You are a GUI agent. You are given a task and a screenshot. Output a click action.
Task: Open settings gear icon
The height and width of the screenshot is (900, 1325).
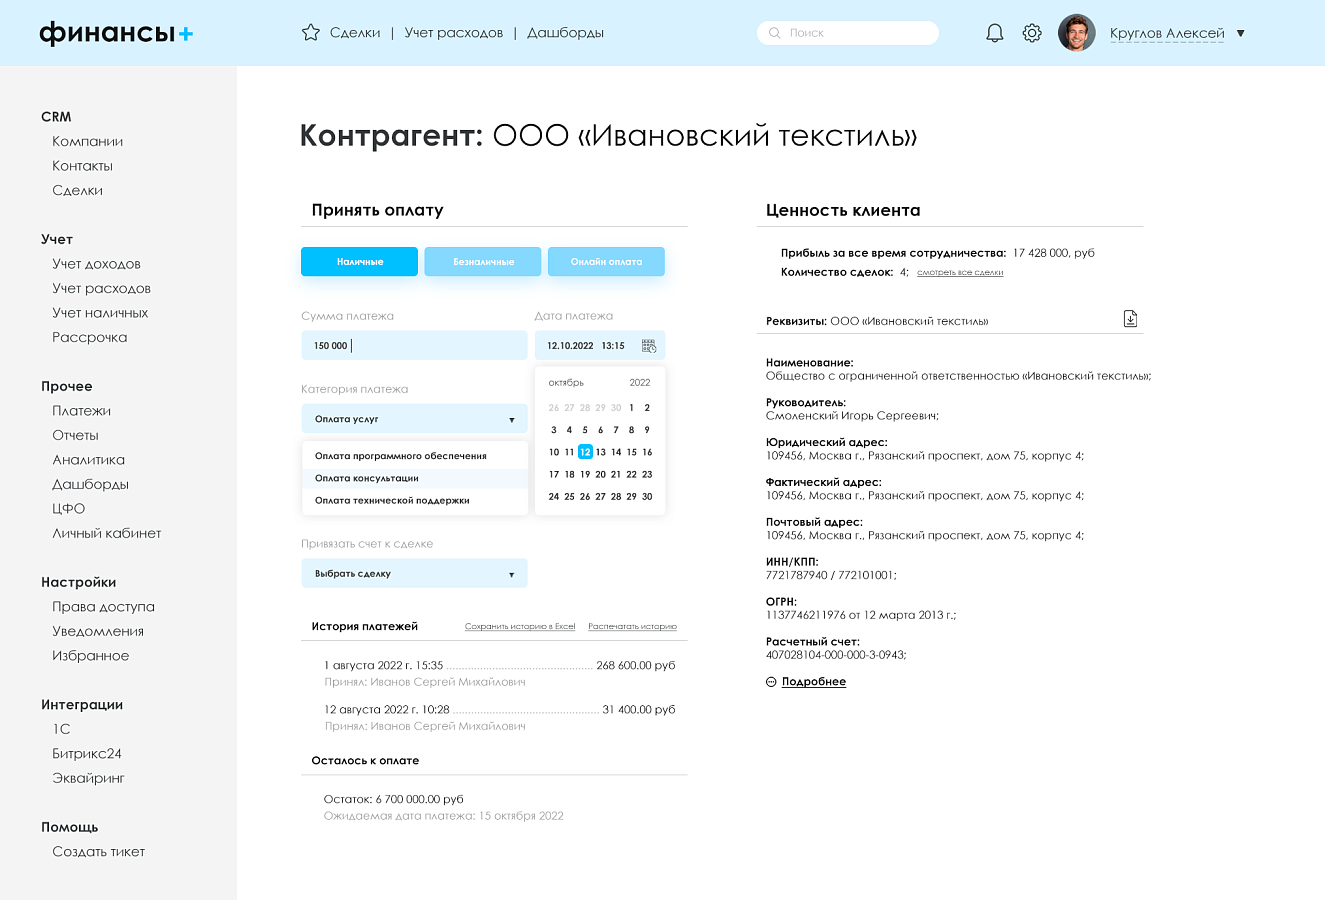[1032, 33]
